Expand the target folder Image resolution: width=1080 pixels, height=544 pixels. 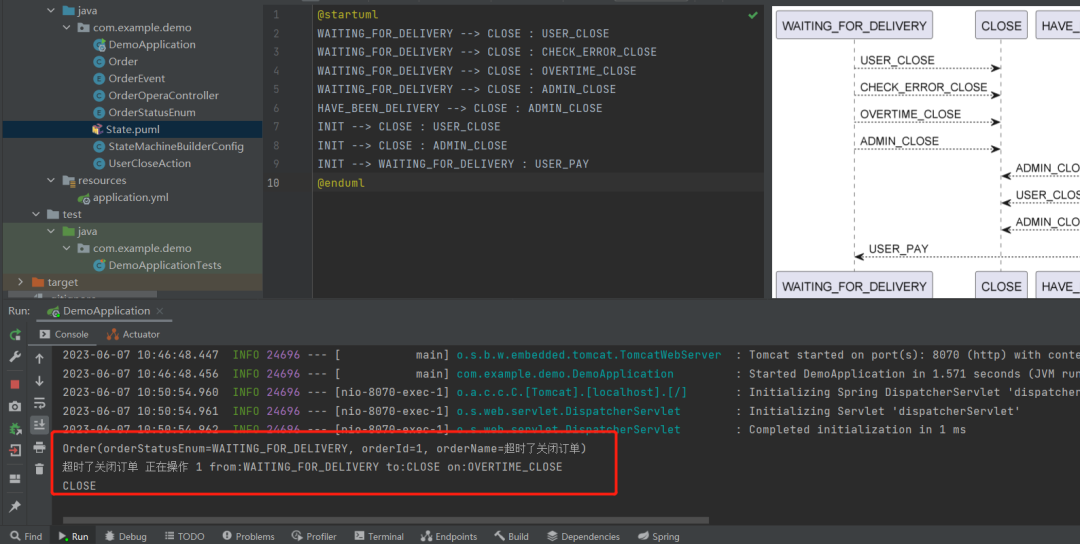pyautogui.click(x=21, y=282)
